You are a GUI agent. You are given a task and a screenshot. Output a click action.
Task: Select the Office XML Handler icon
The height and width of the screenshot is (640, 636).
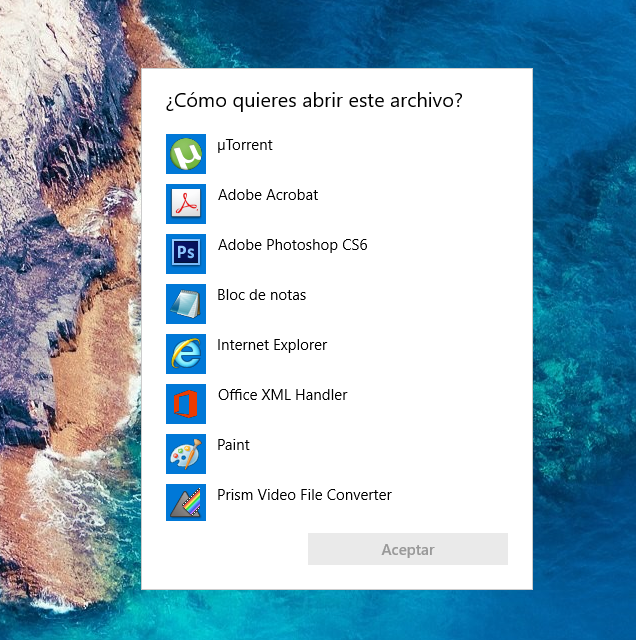(x=186, y=404)
